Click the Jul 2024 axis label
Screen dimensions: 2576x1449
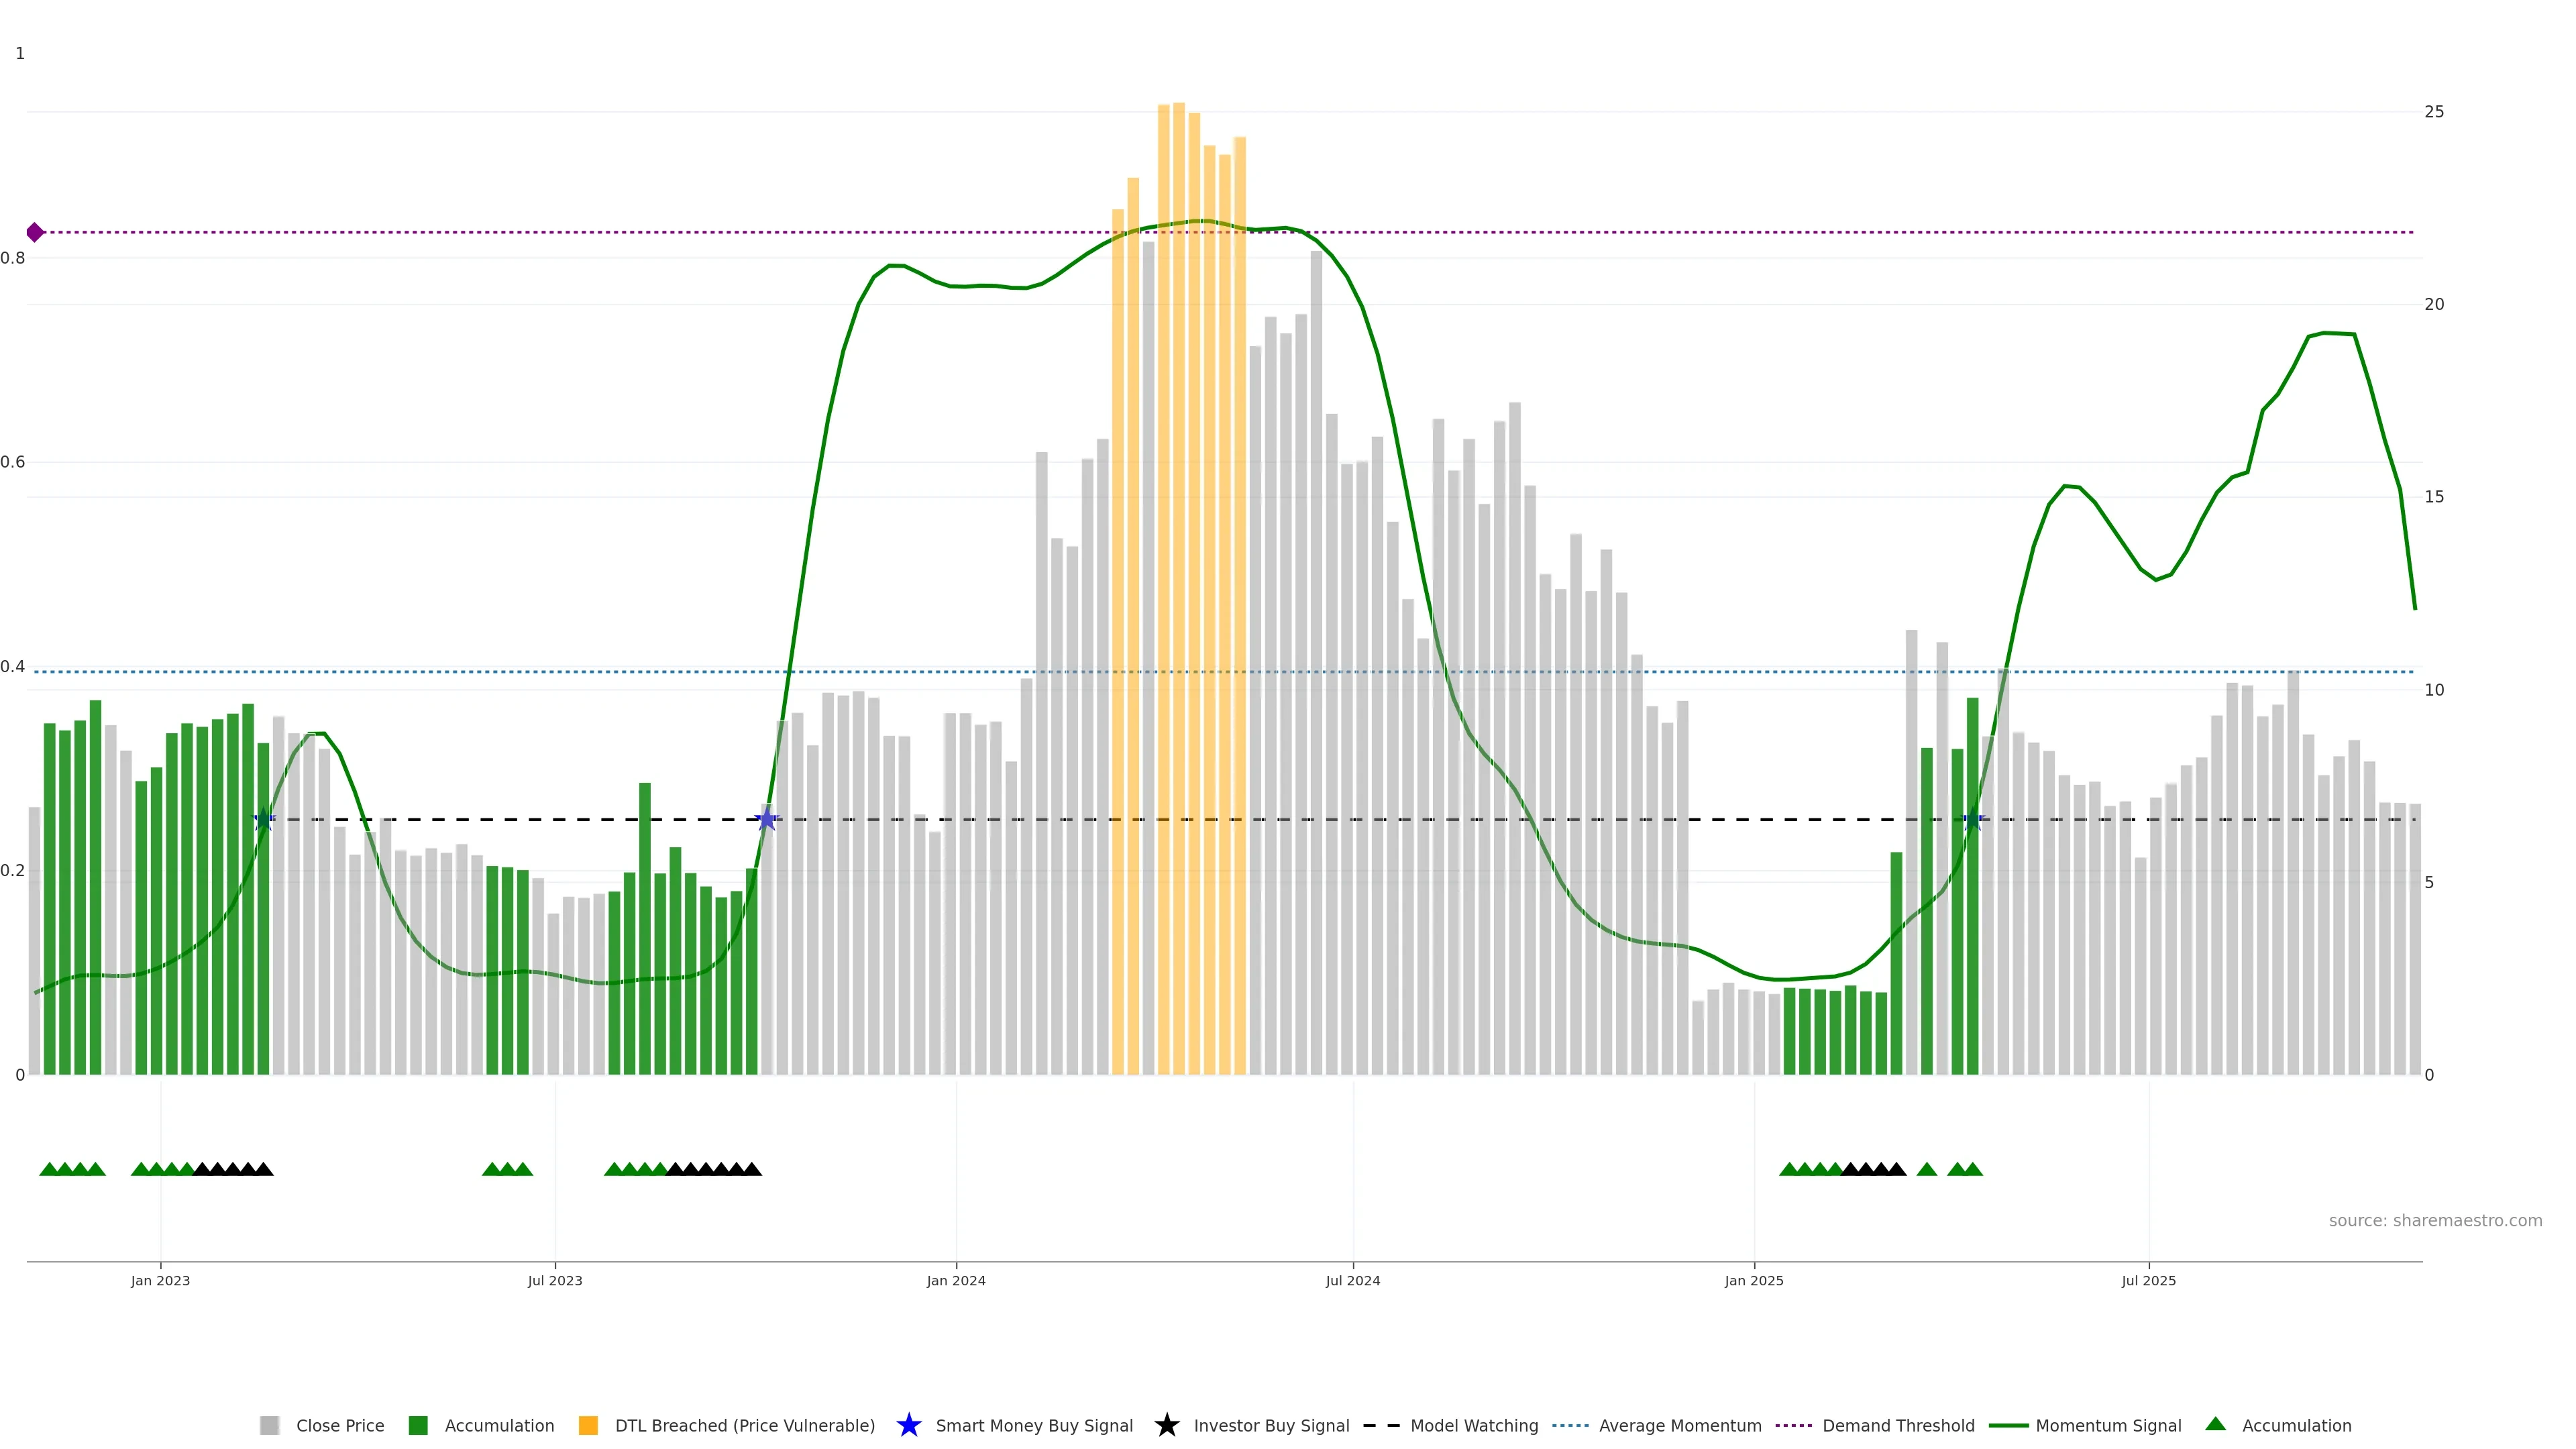click(x=1353, y=1280)
